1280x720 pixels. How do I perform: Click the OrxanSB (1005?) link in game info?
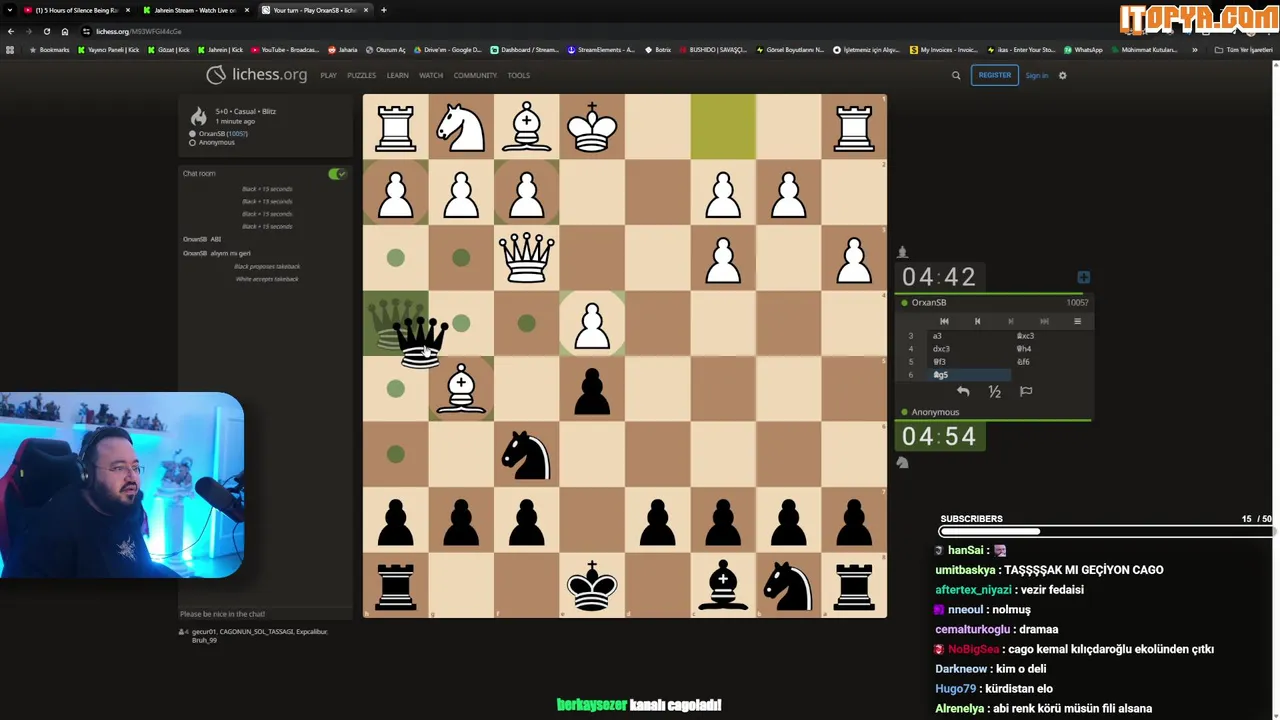(223, 133)
